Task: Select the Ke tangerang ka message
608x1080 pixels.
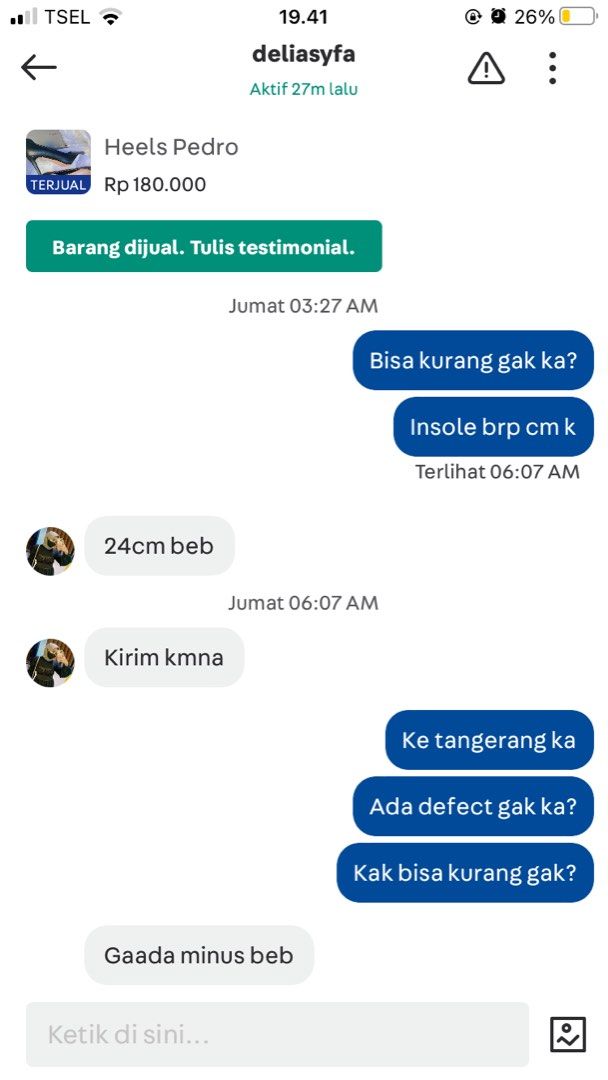Action: pyautogui.click(x=489, y=740)
